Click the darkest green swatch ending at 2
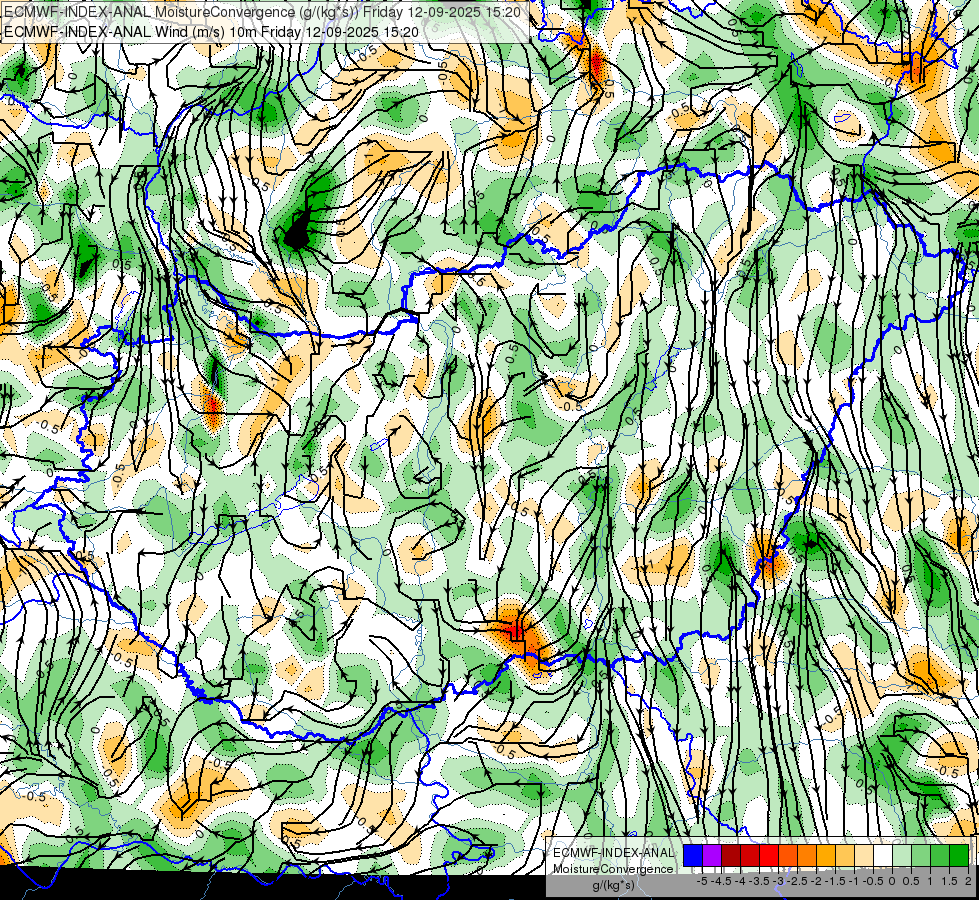The height and width of the screenshot is (900, 979). point(959,856)
